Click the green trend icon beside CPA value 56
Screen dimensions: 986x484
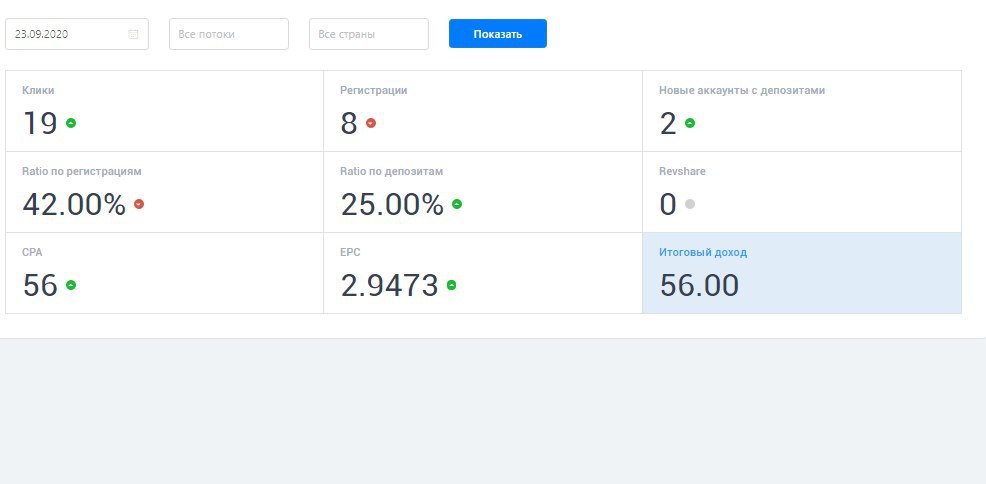[71, 285]
